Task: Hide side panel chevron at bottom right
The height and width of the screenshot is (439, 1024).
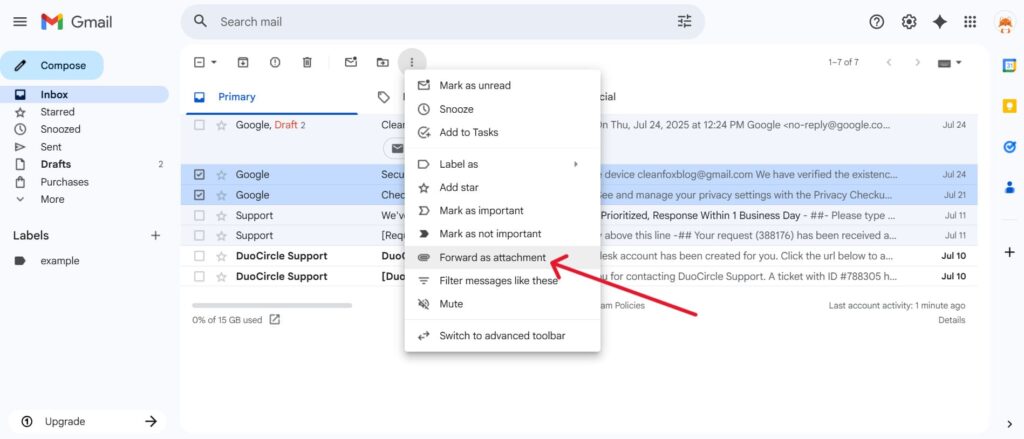Action: coord(1010,424)
